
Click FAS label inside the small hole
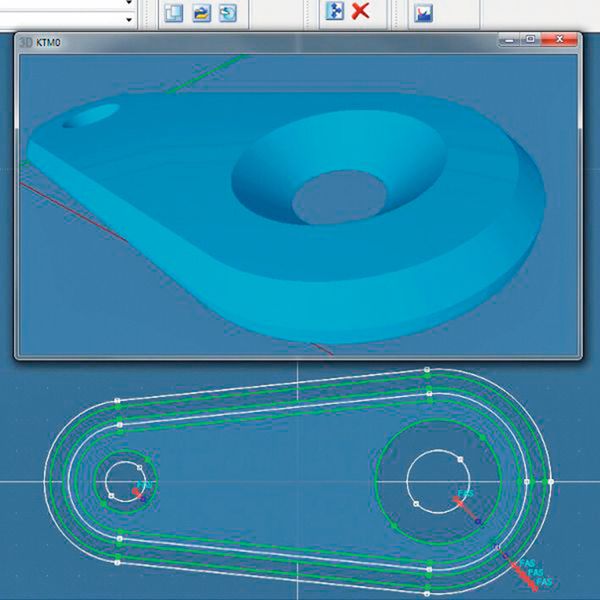(x=144, y=485)
